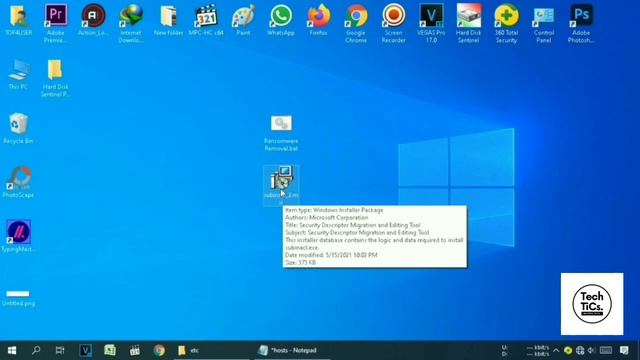This screenshot has width=640, height=360.
Task: Select the Recycle Bin icon
Action: 18,128
